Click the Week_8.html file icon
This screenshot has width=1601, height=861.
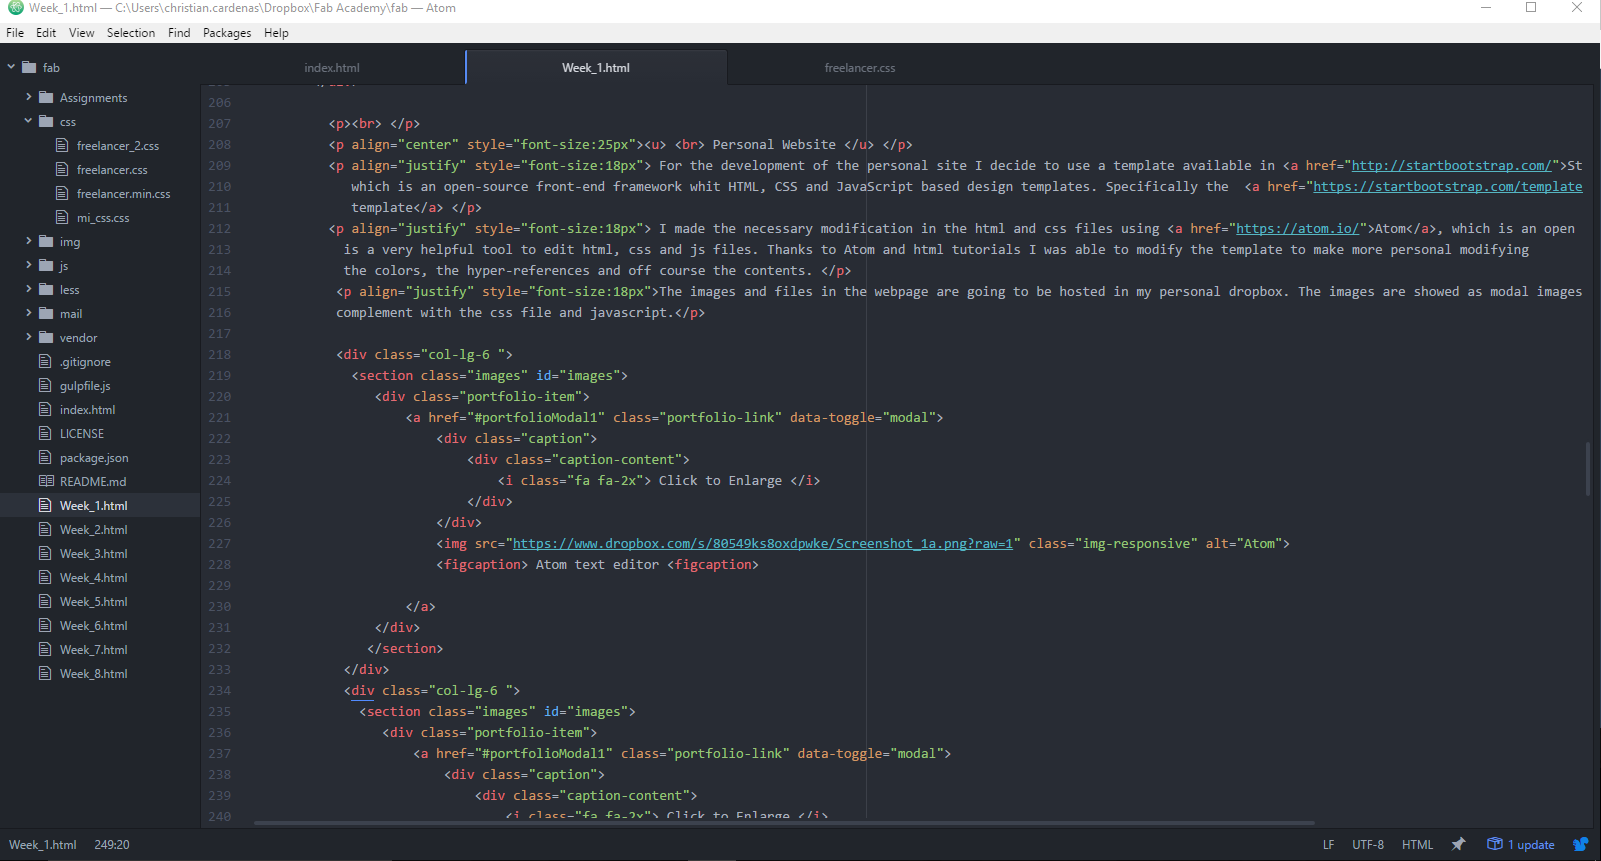(45, 674)
